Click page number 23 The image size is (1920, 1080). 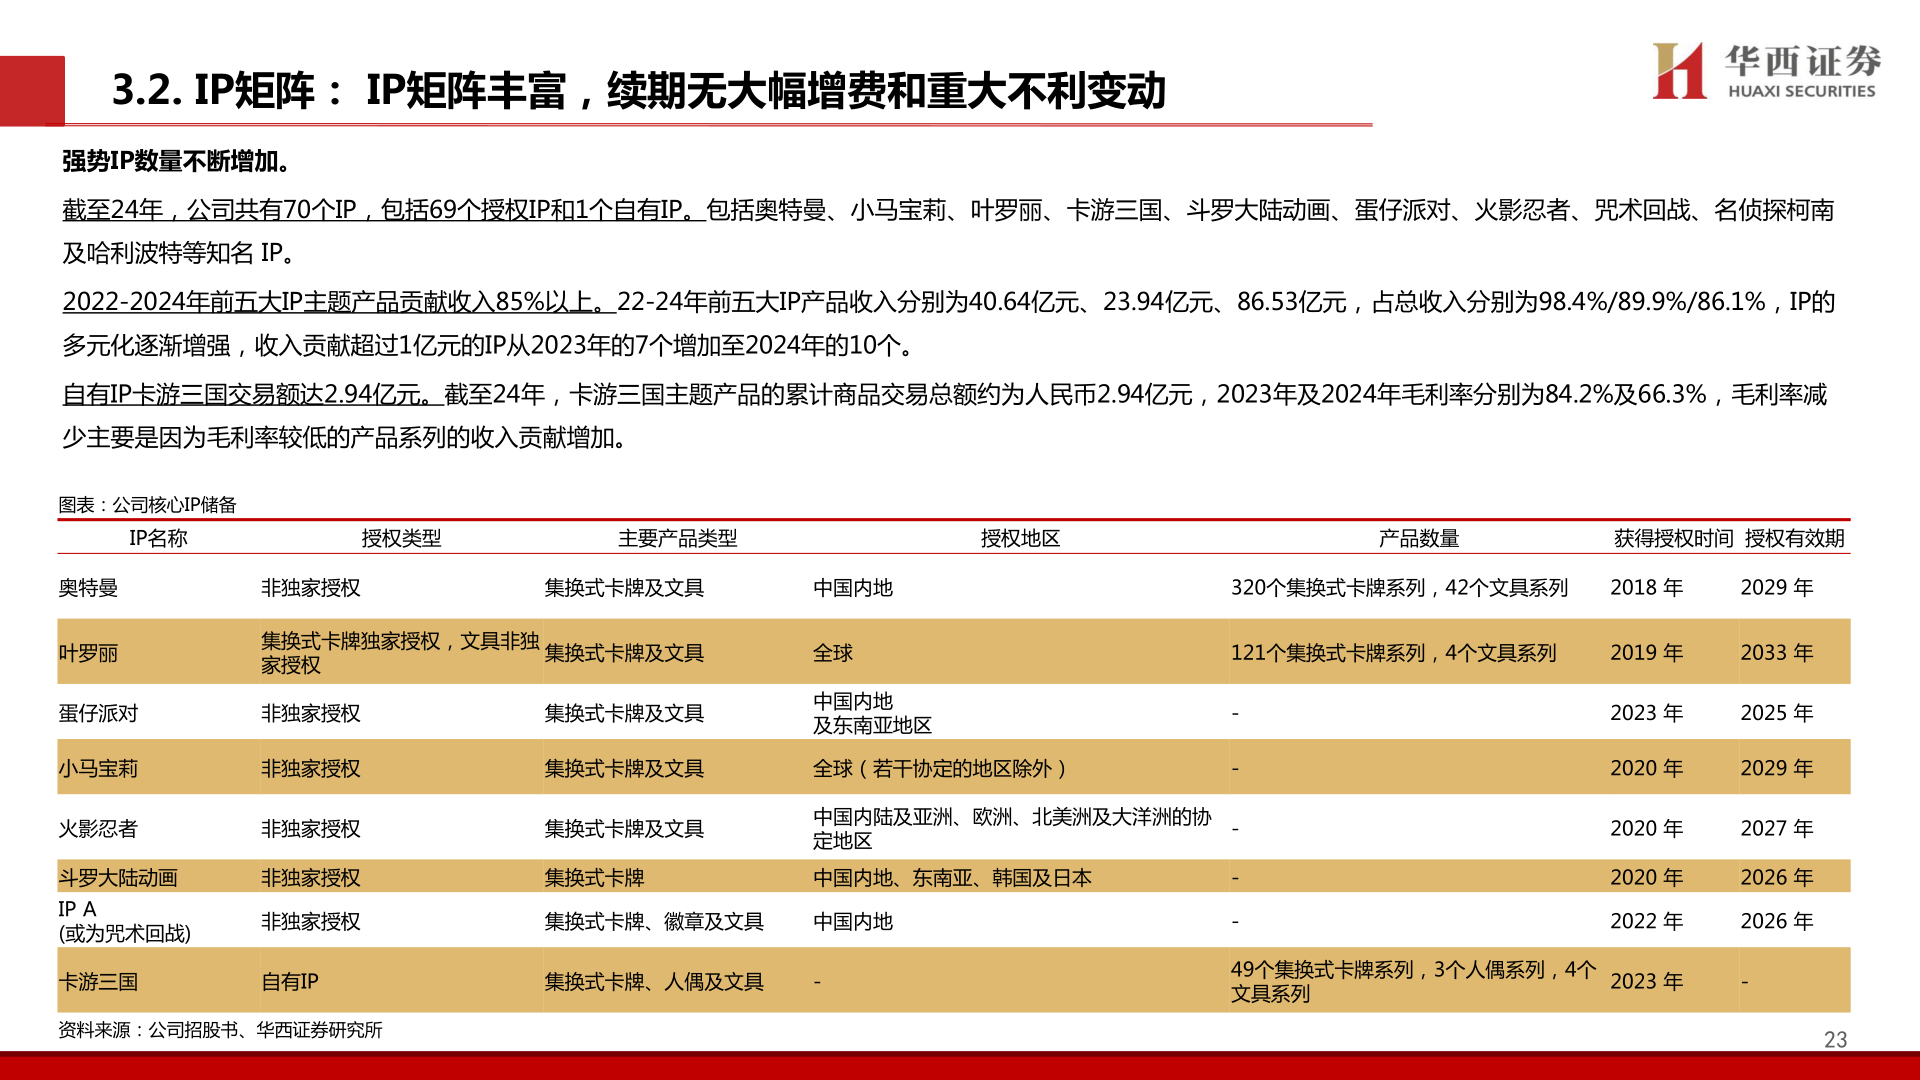pos(1835,1040)
